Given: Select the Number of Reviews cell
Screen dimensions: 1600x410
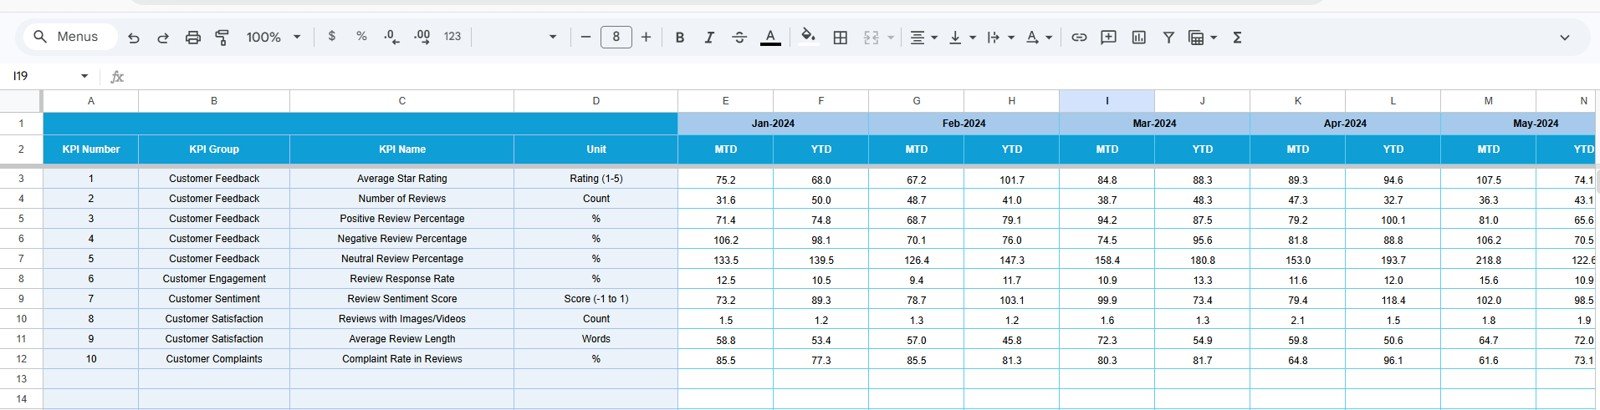Looking at the screenshot, I should (402, 199).
